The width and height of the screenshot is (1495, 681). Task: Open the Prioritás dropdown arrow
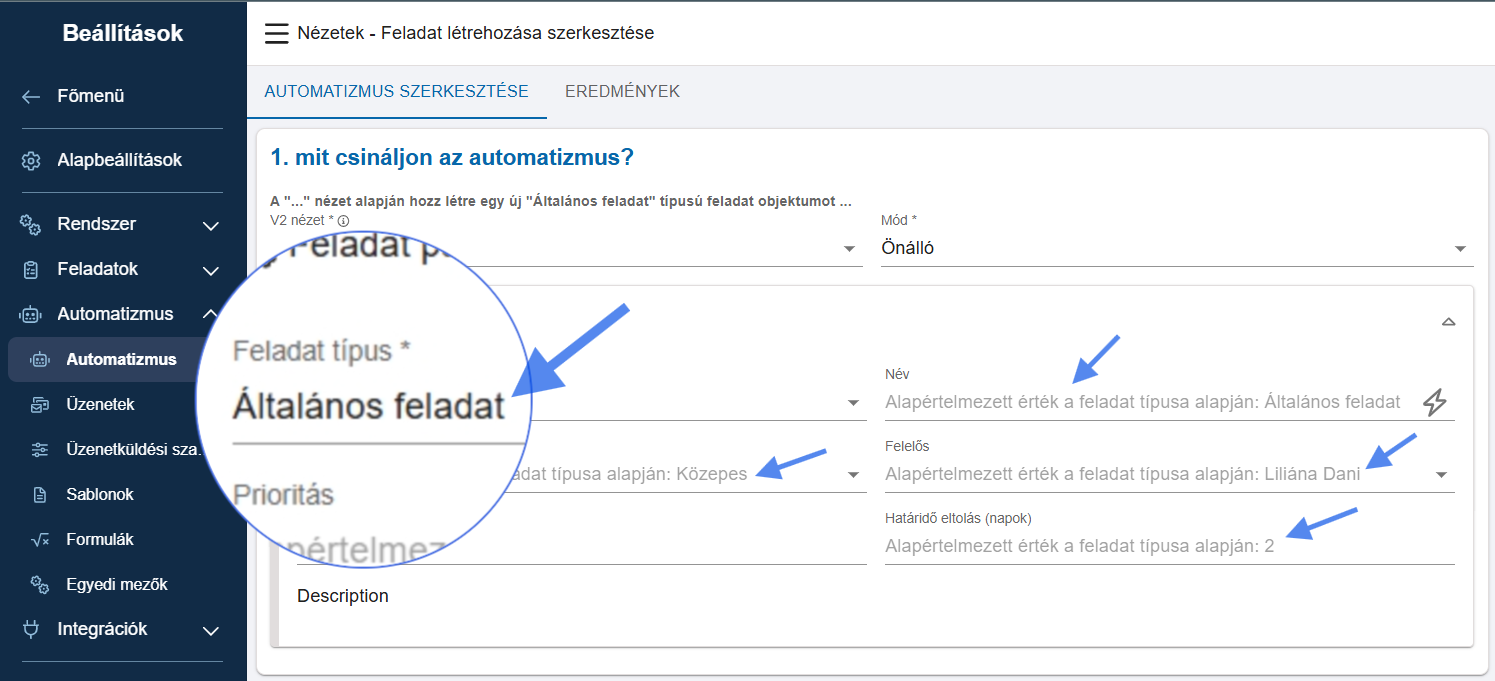click(853, 475)
